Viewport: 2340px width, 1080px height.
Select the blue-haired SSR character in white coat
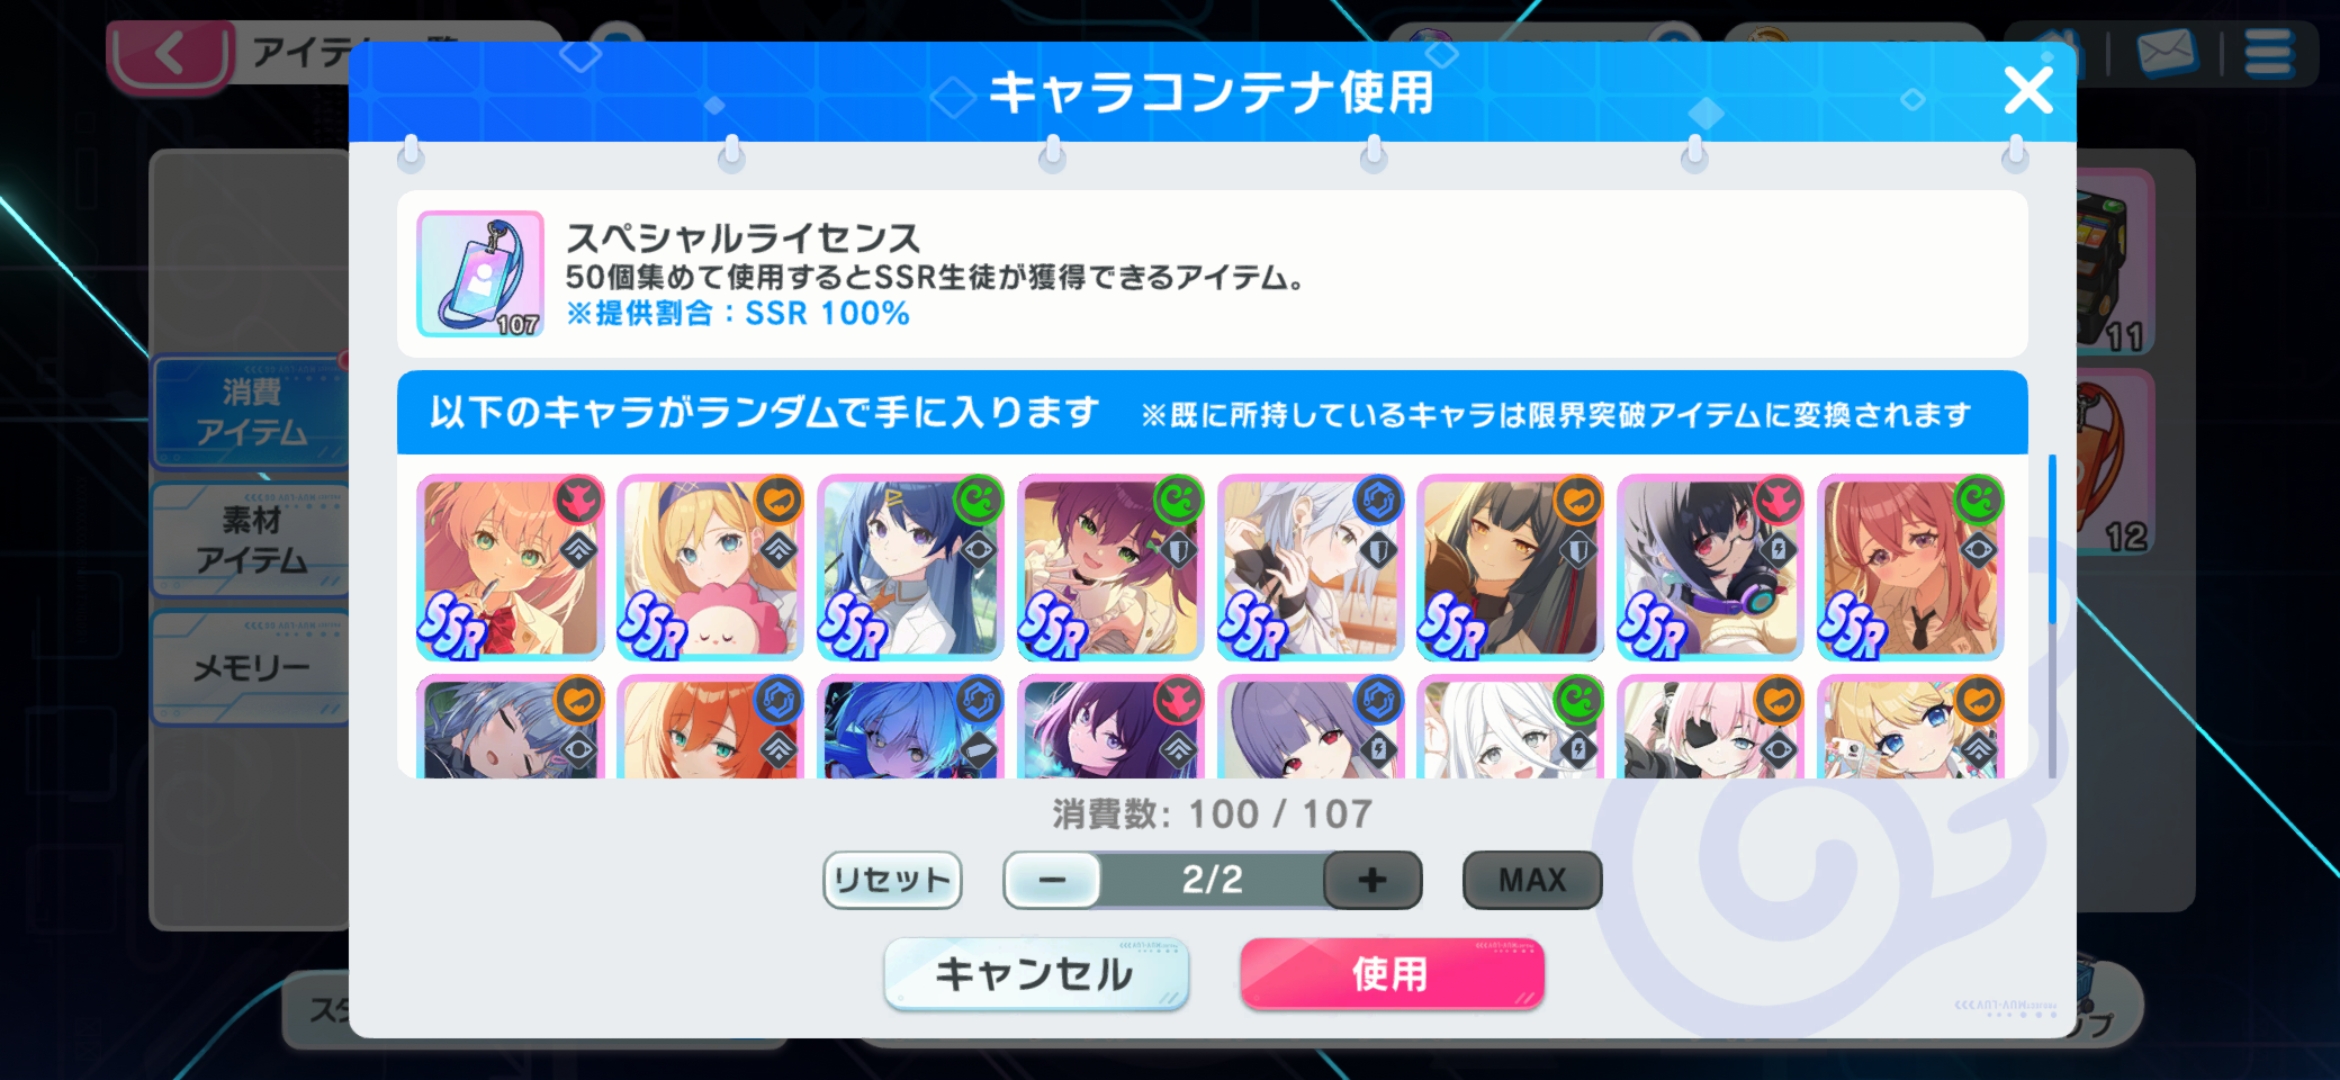pyautogui.click(x=911, y=568)
